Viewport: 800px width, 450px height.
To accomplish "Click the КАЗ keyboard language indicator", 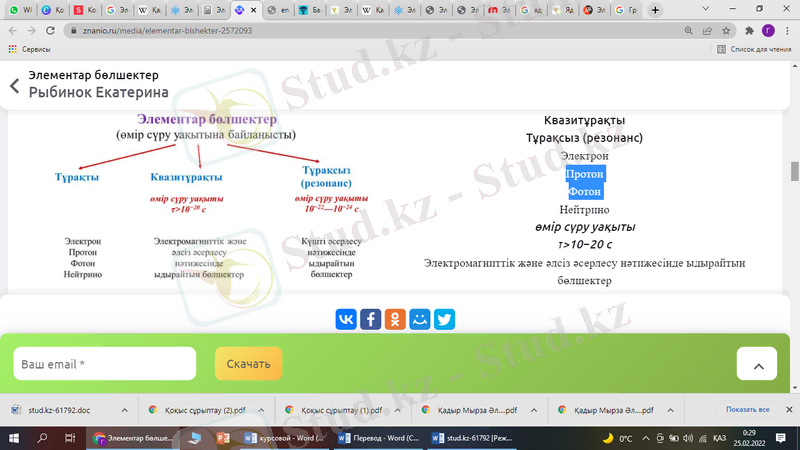I will [719, 438].
